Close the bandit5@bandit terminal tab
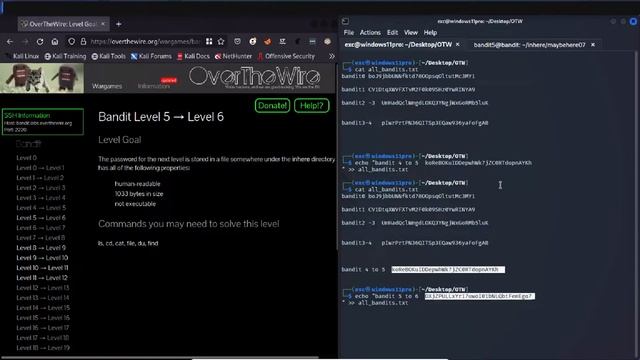Screen dimensions: 640x360 pyautogui.click(x=593, y=44)
